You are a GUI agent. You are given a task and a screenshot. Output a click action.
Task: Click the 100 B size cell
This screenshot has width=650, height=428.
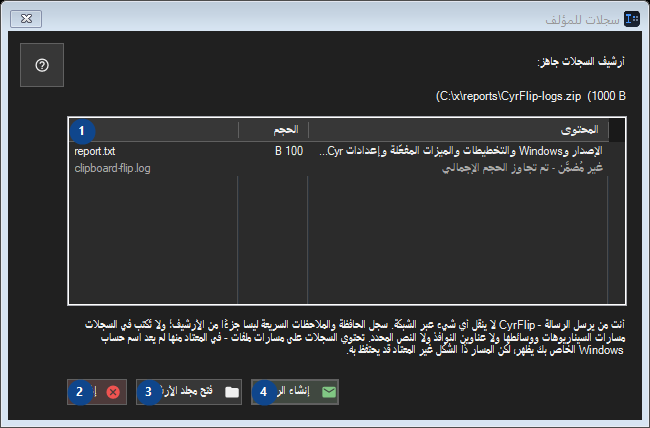(289, 151)
